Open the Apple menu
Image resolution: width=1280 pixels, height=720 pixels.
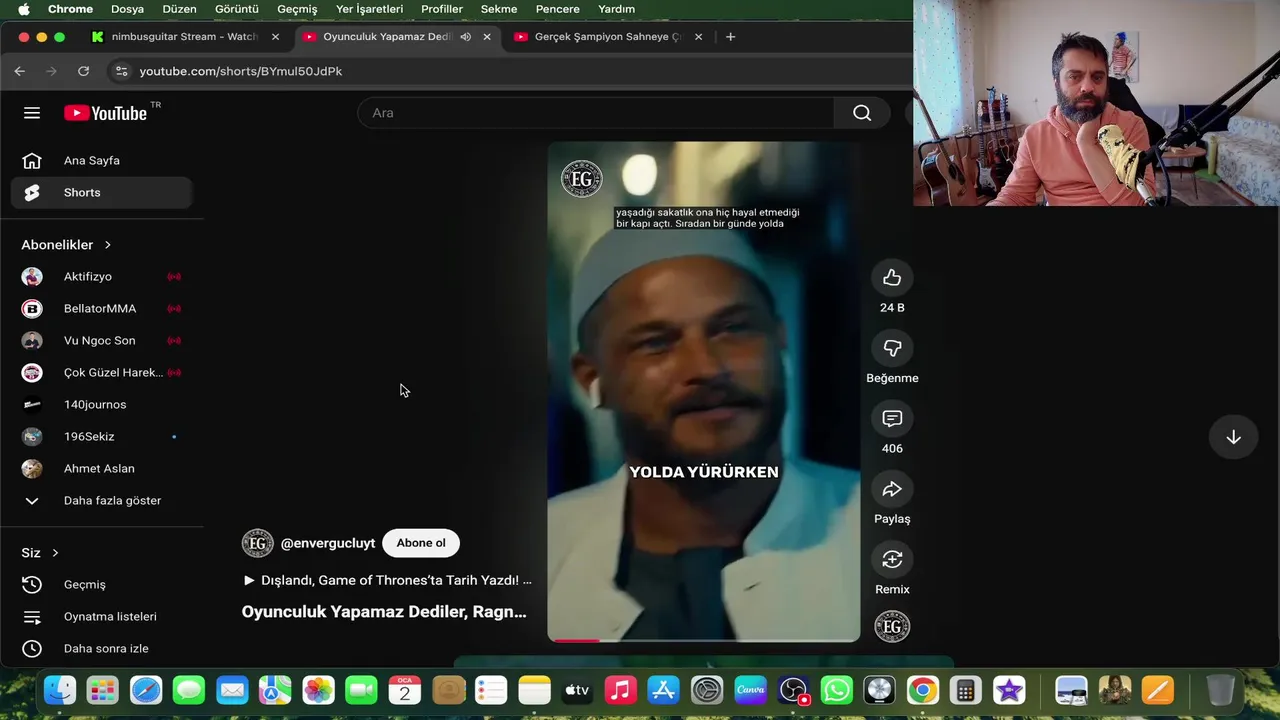pos(23,9)
